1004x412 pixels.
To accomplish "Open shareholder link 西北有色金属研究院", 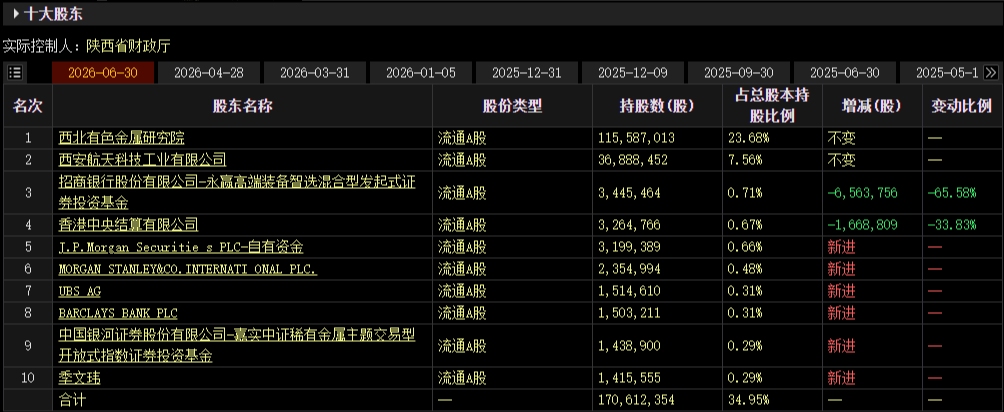I will click(x=121, y=138).
